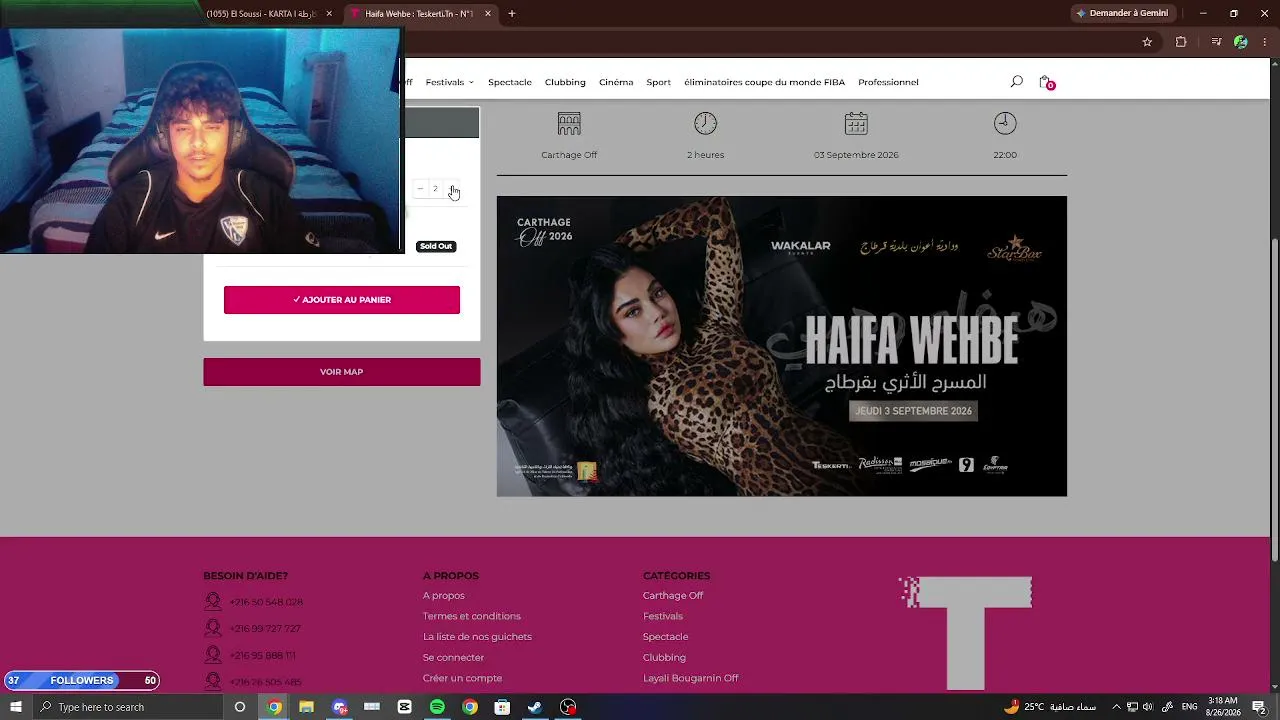Open the shopping cart bag icon
1280x720 pixels.
point(1045,82)
